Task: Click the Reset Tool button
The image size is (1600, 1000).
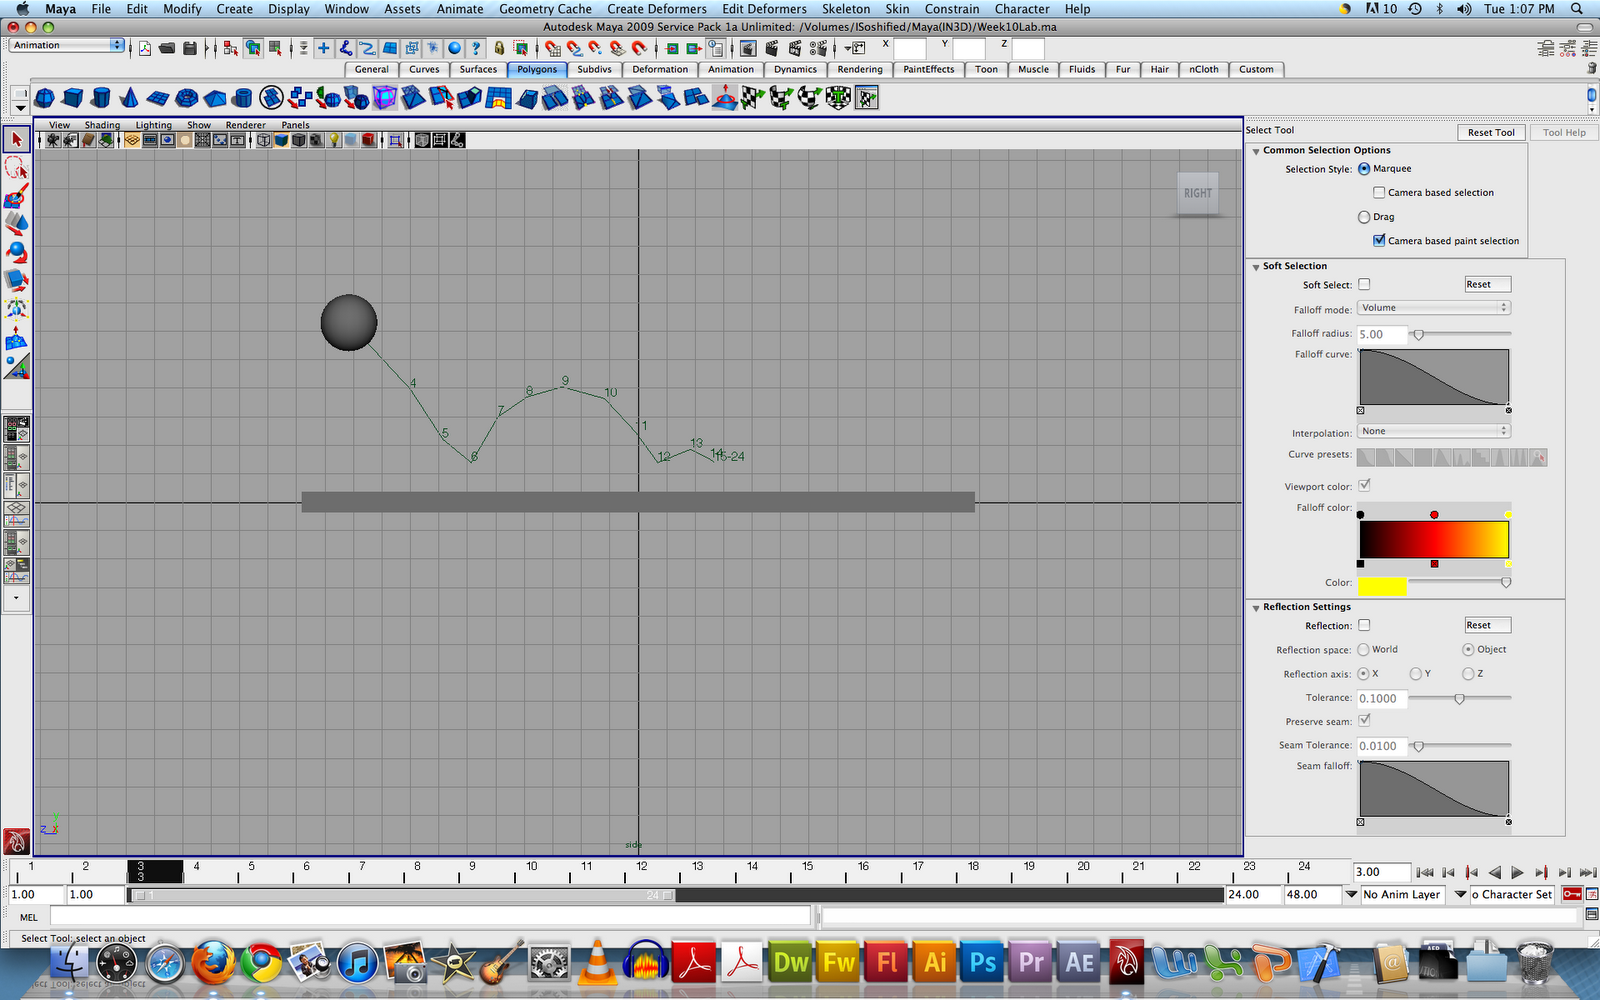Action: [1491, 132]
